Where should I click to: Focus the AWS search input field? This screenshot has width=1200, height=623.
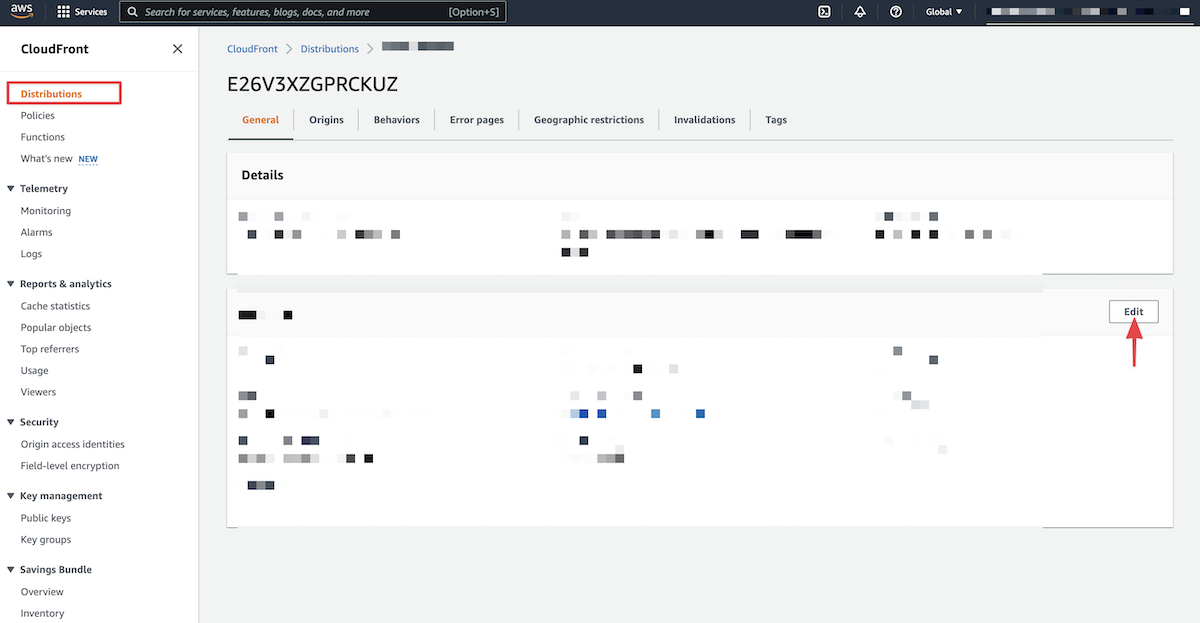[x=312, y=12]
